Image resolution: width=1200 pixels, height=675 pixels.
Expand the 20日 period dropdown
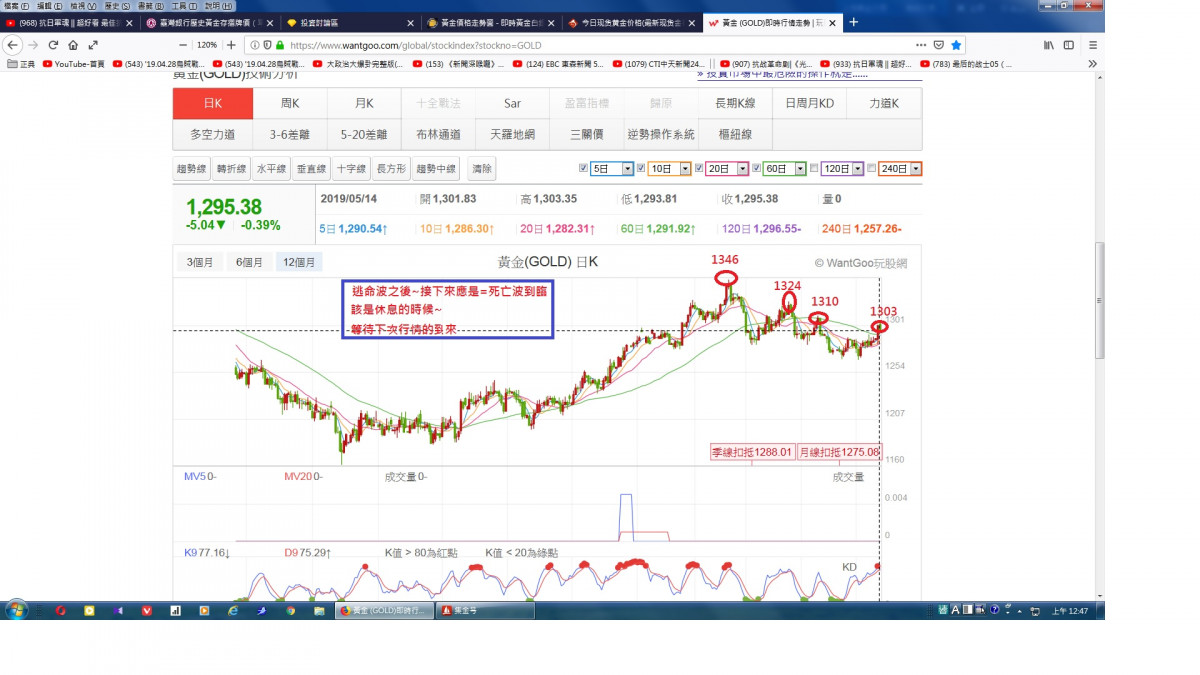[x=743, y=169]
